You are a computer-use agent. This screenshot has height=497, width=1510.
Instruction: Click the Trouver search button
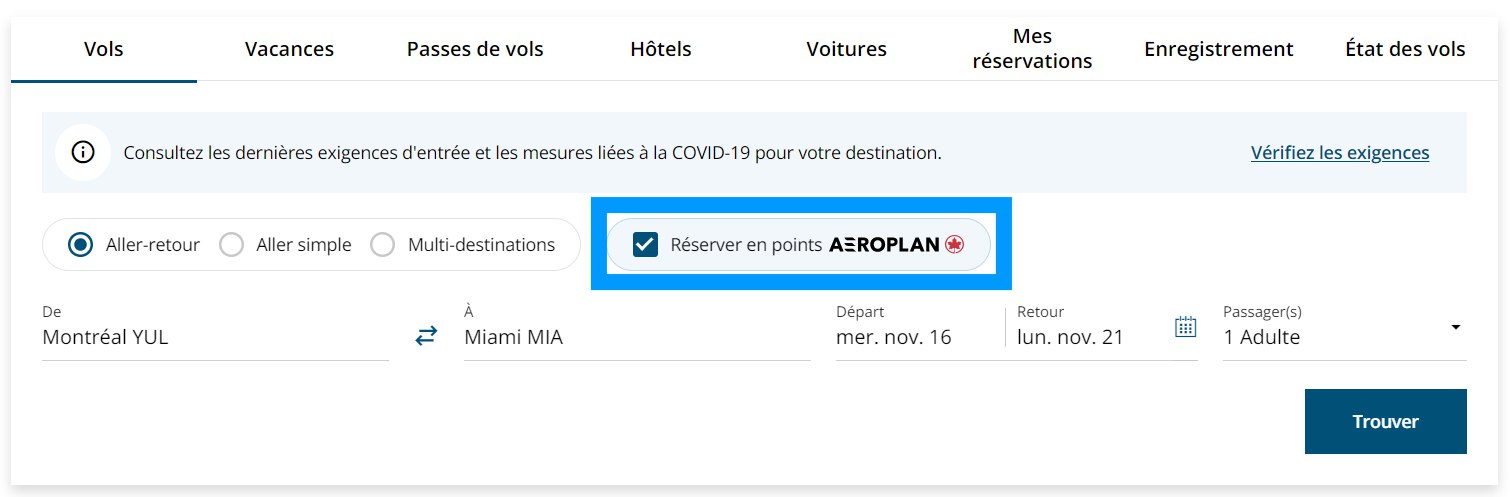click(x=1385, y=421)
